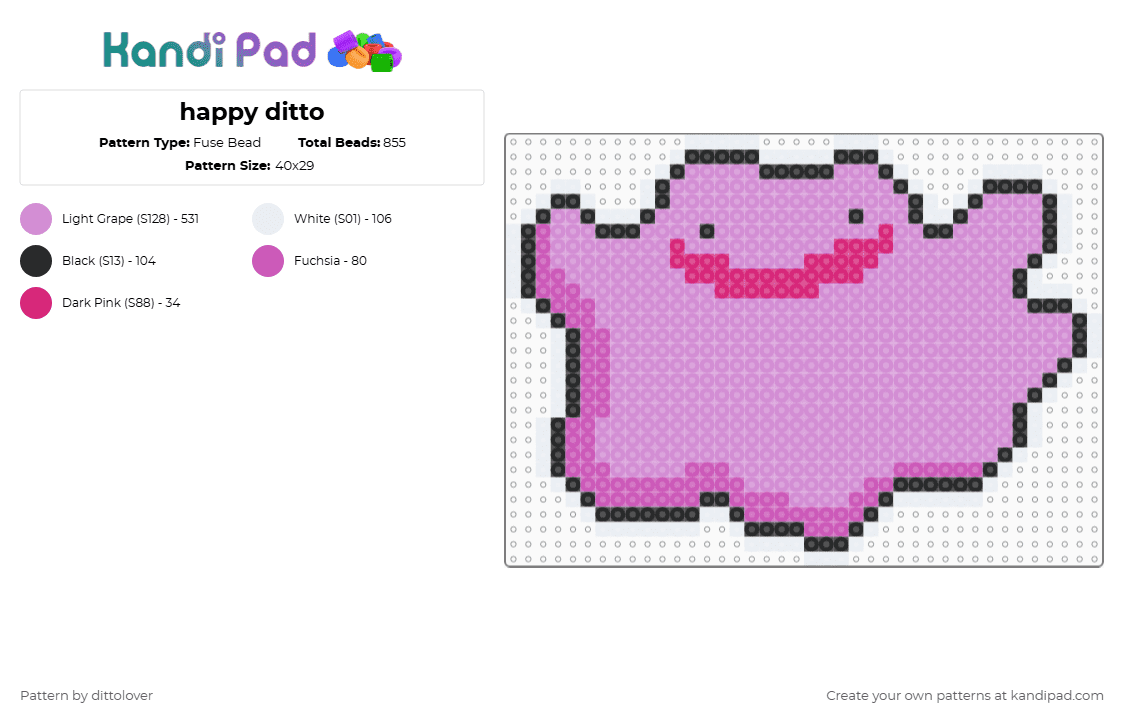Click the 'happy ditto' title
The height and width of the screenshot is (720, 1124).
pyautogui.click(x=252, y=113)
